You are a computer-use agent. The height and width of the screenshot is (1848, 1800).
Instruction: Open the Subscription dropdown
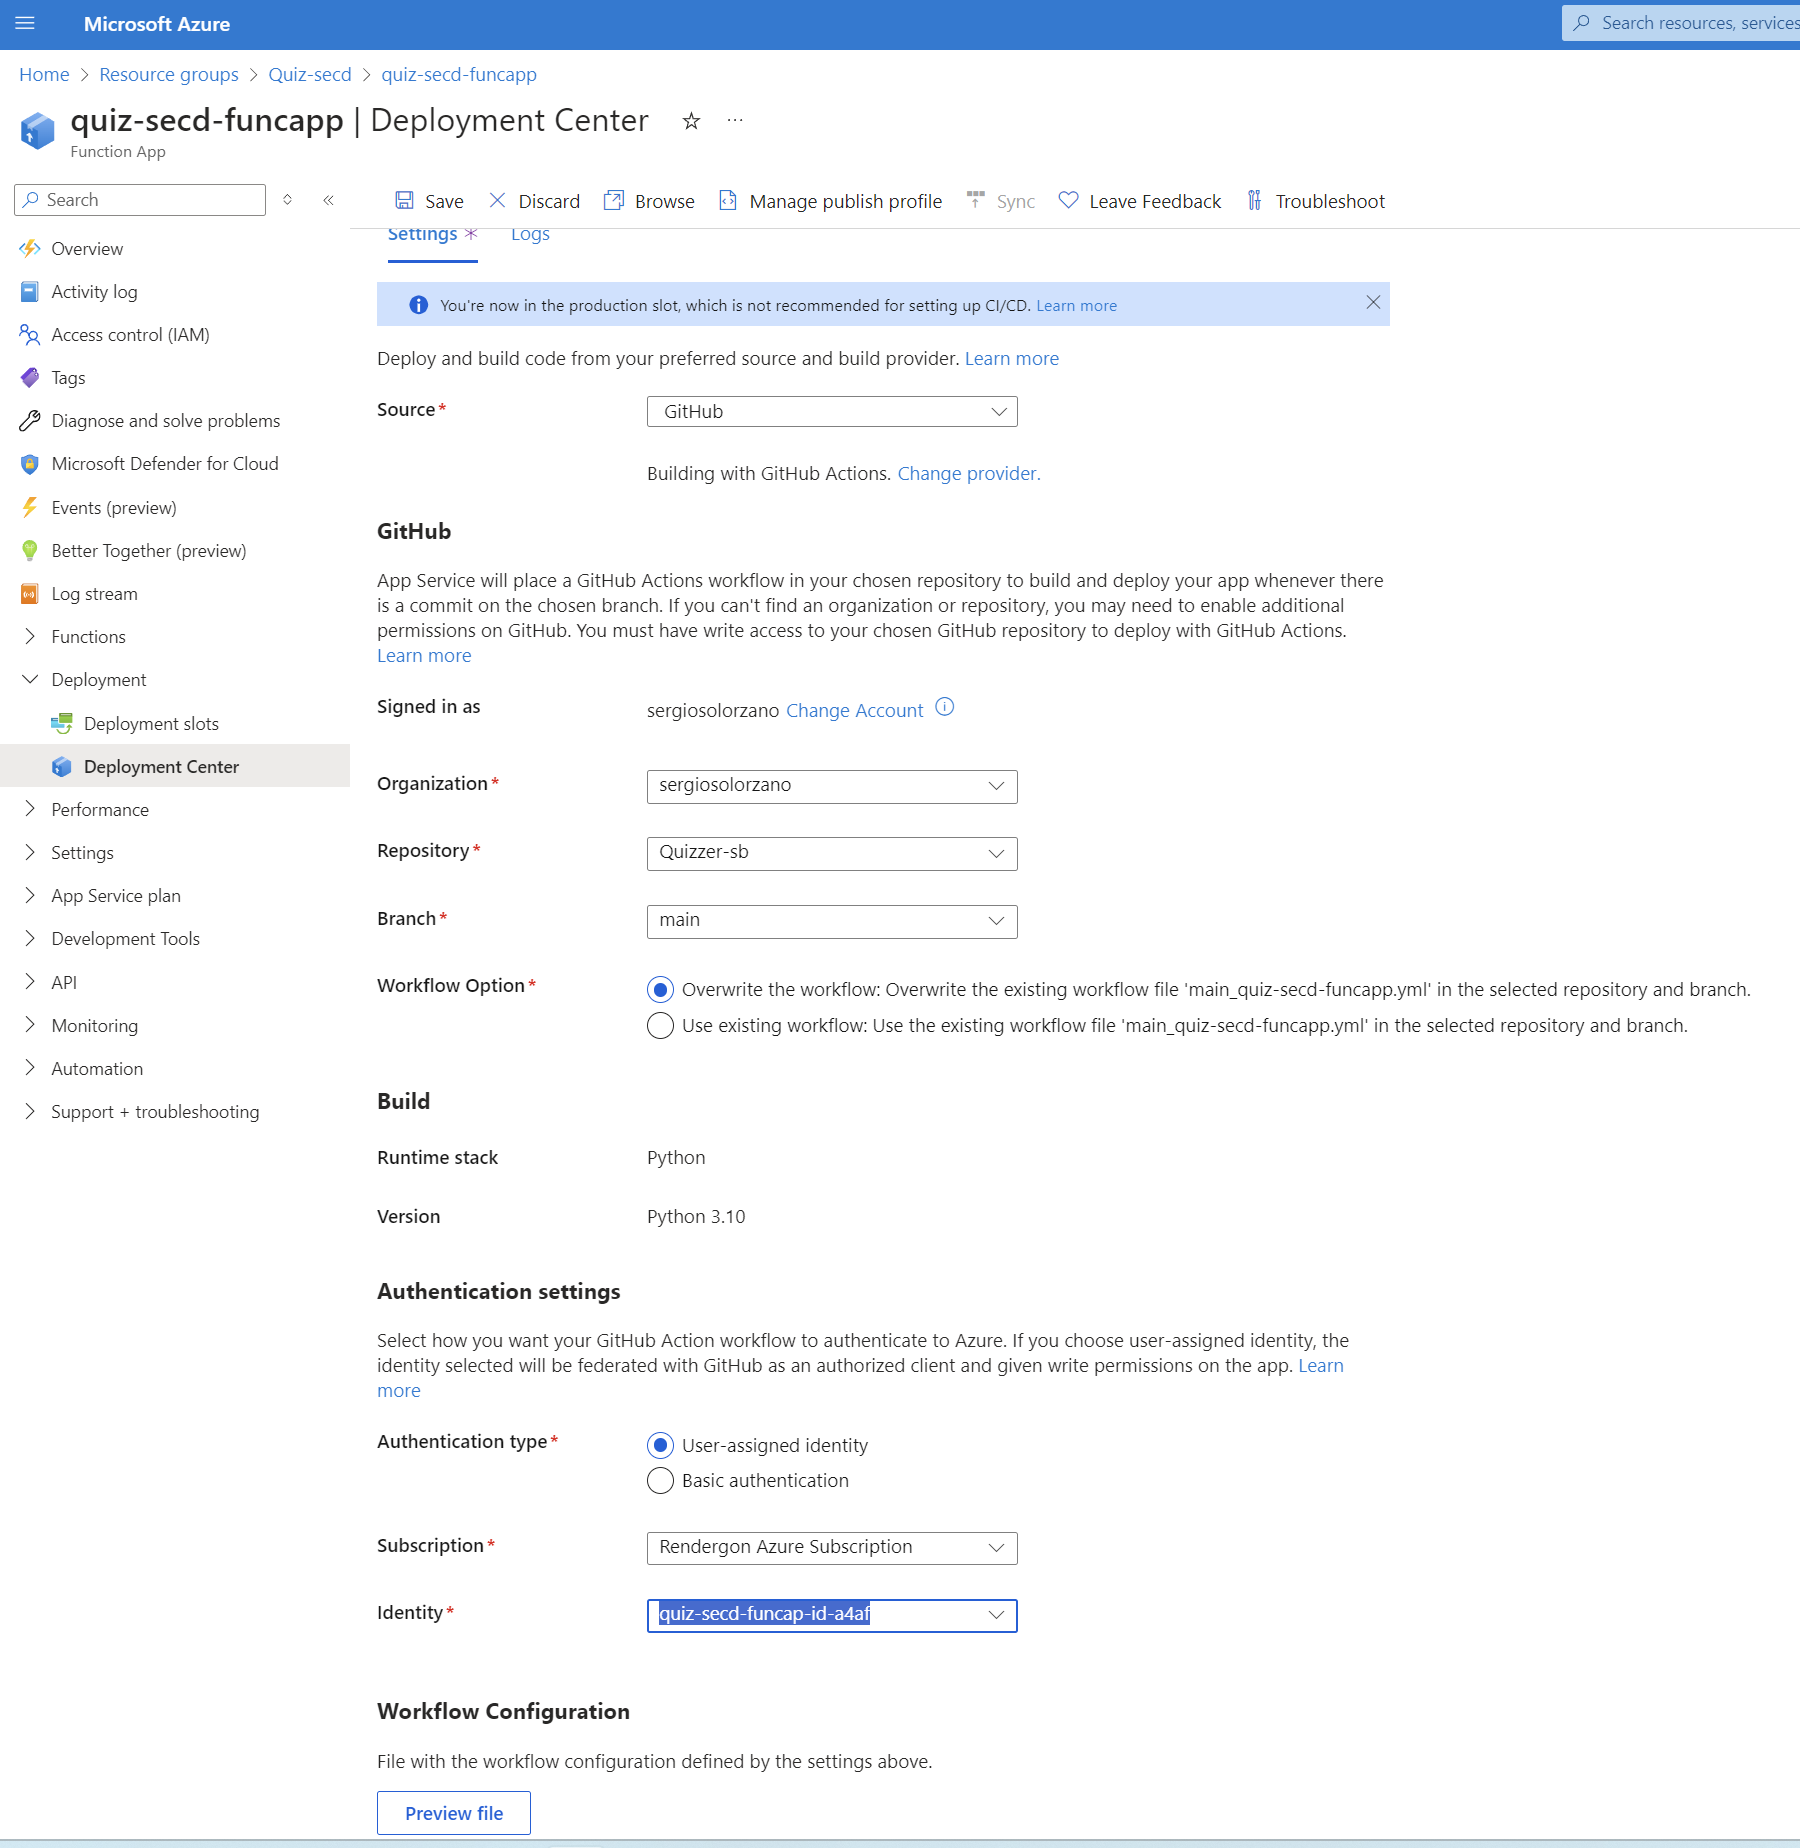pos(832,1548)
